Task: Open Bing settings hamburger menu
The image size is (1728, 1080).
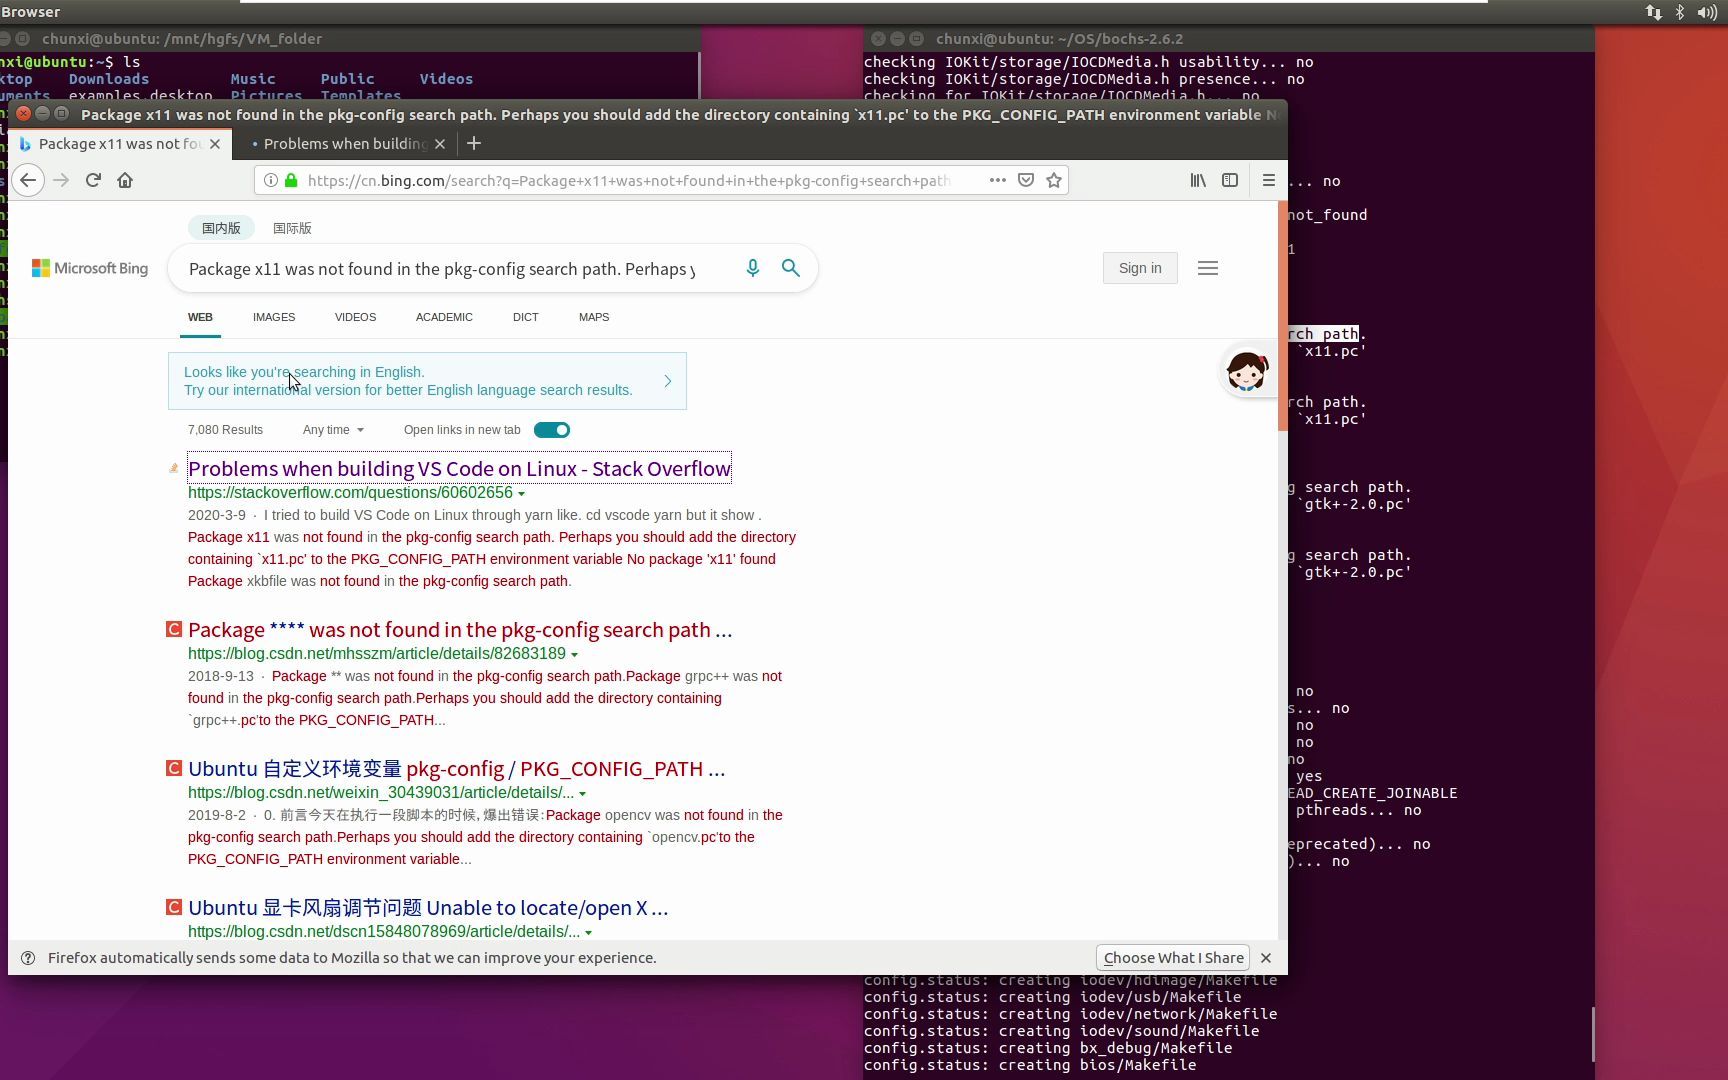Action: tap(1208, 268)
